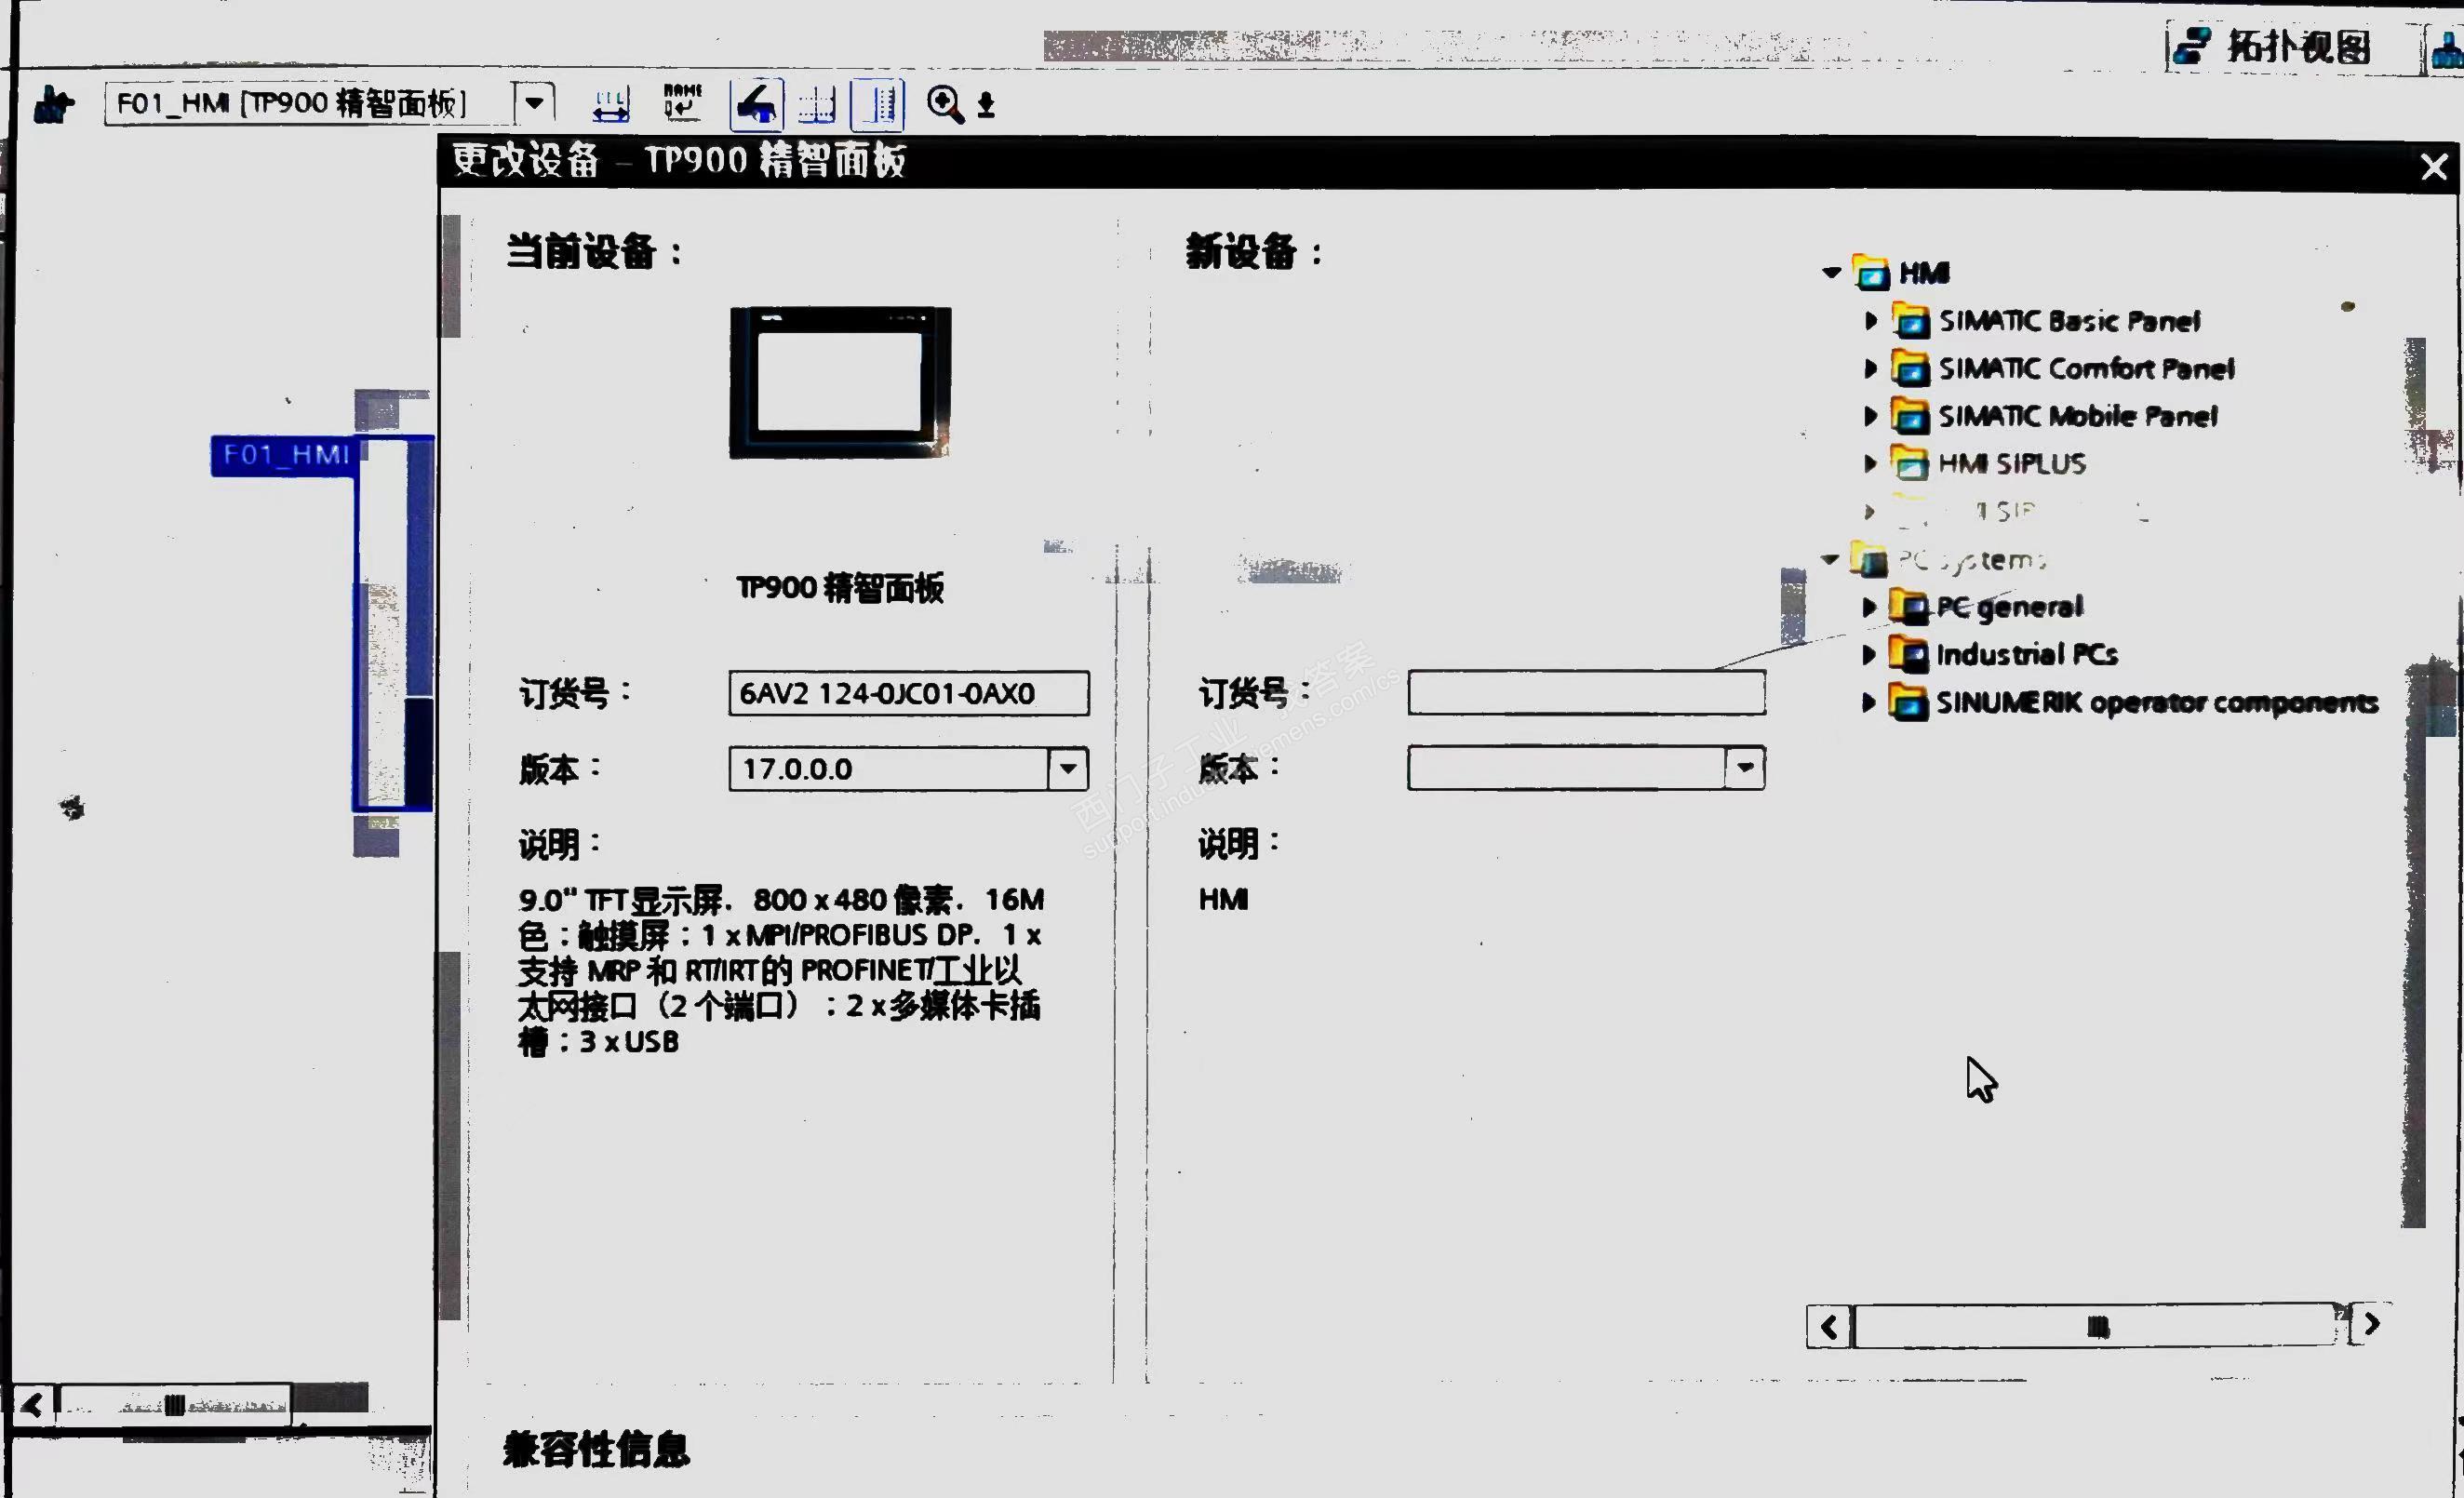Toggle the highlighted device view toolbar icon

756,104
